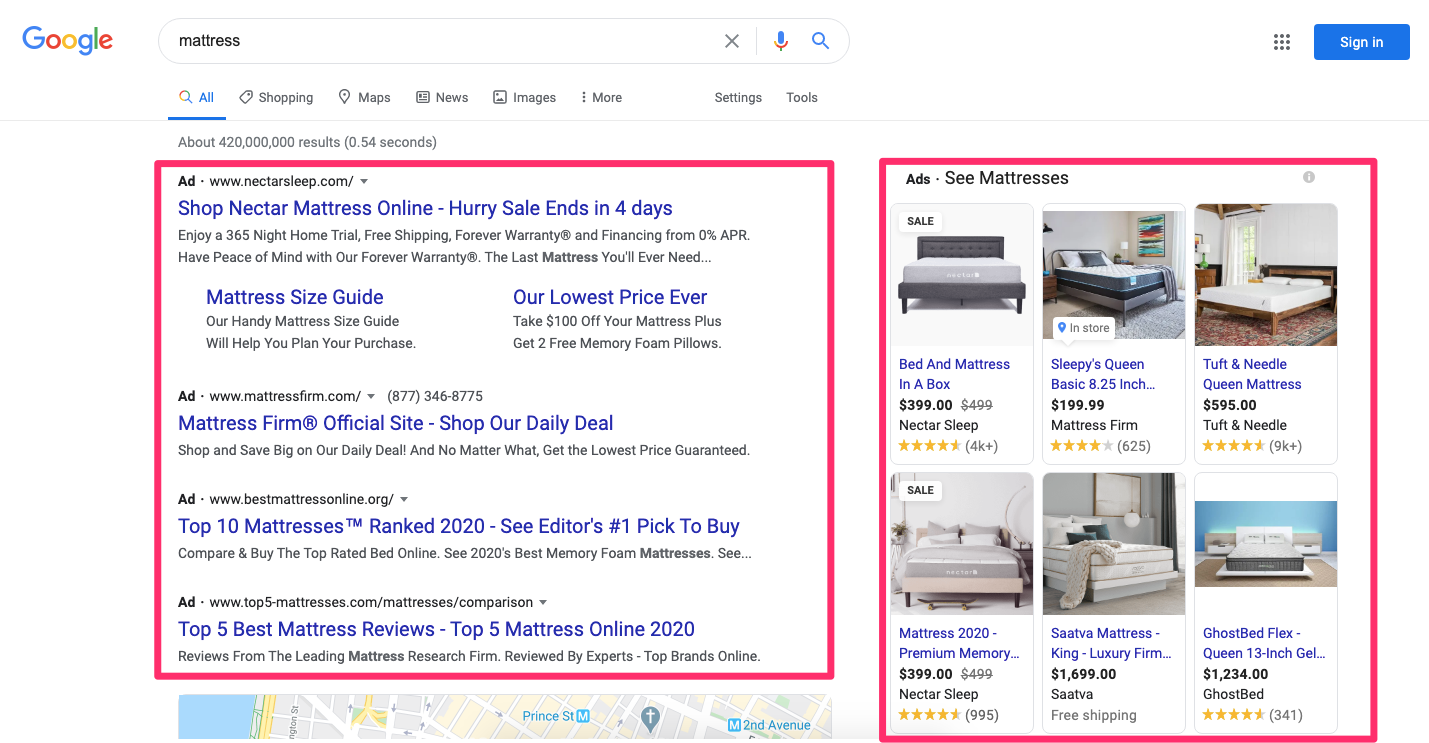Select the All tab
The width and height of the screenshot is (1429, 743).
coord(196,97)
